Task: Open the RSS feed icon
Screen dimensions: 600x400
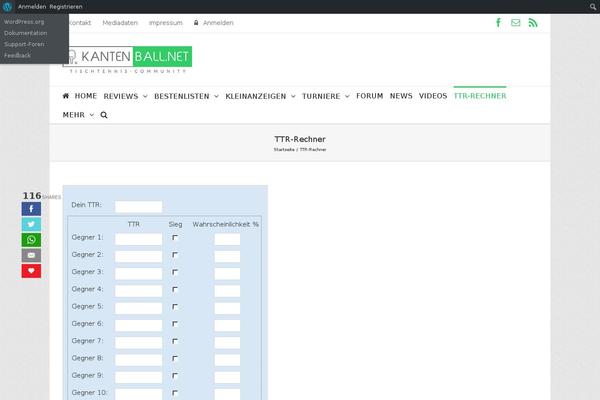Action: click(533, 23)
